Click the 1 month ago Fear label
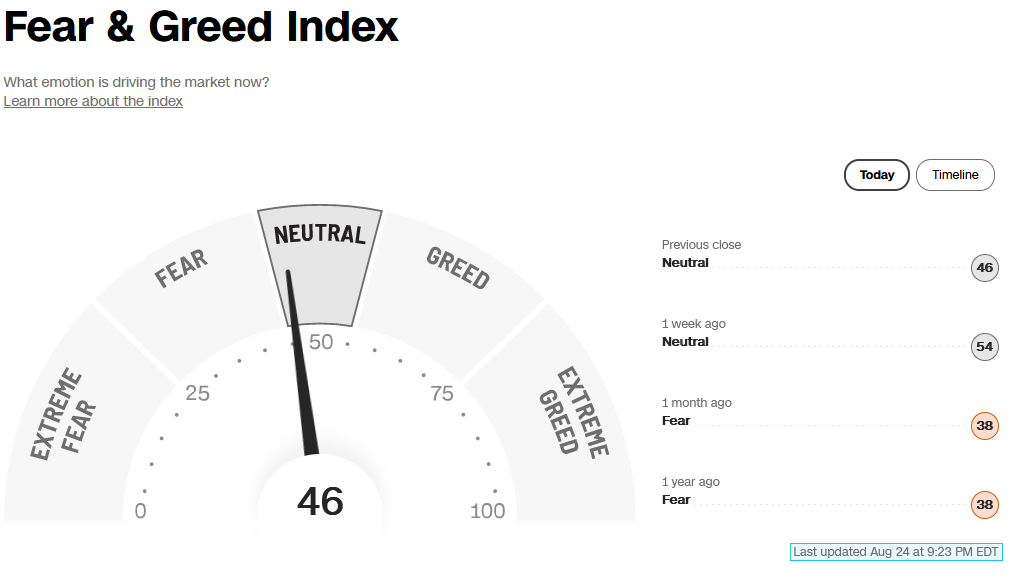1015x577 pixels. pyautogui.click(x=676, y=421)
